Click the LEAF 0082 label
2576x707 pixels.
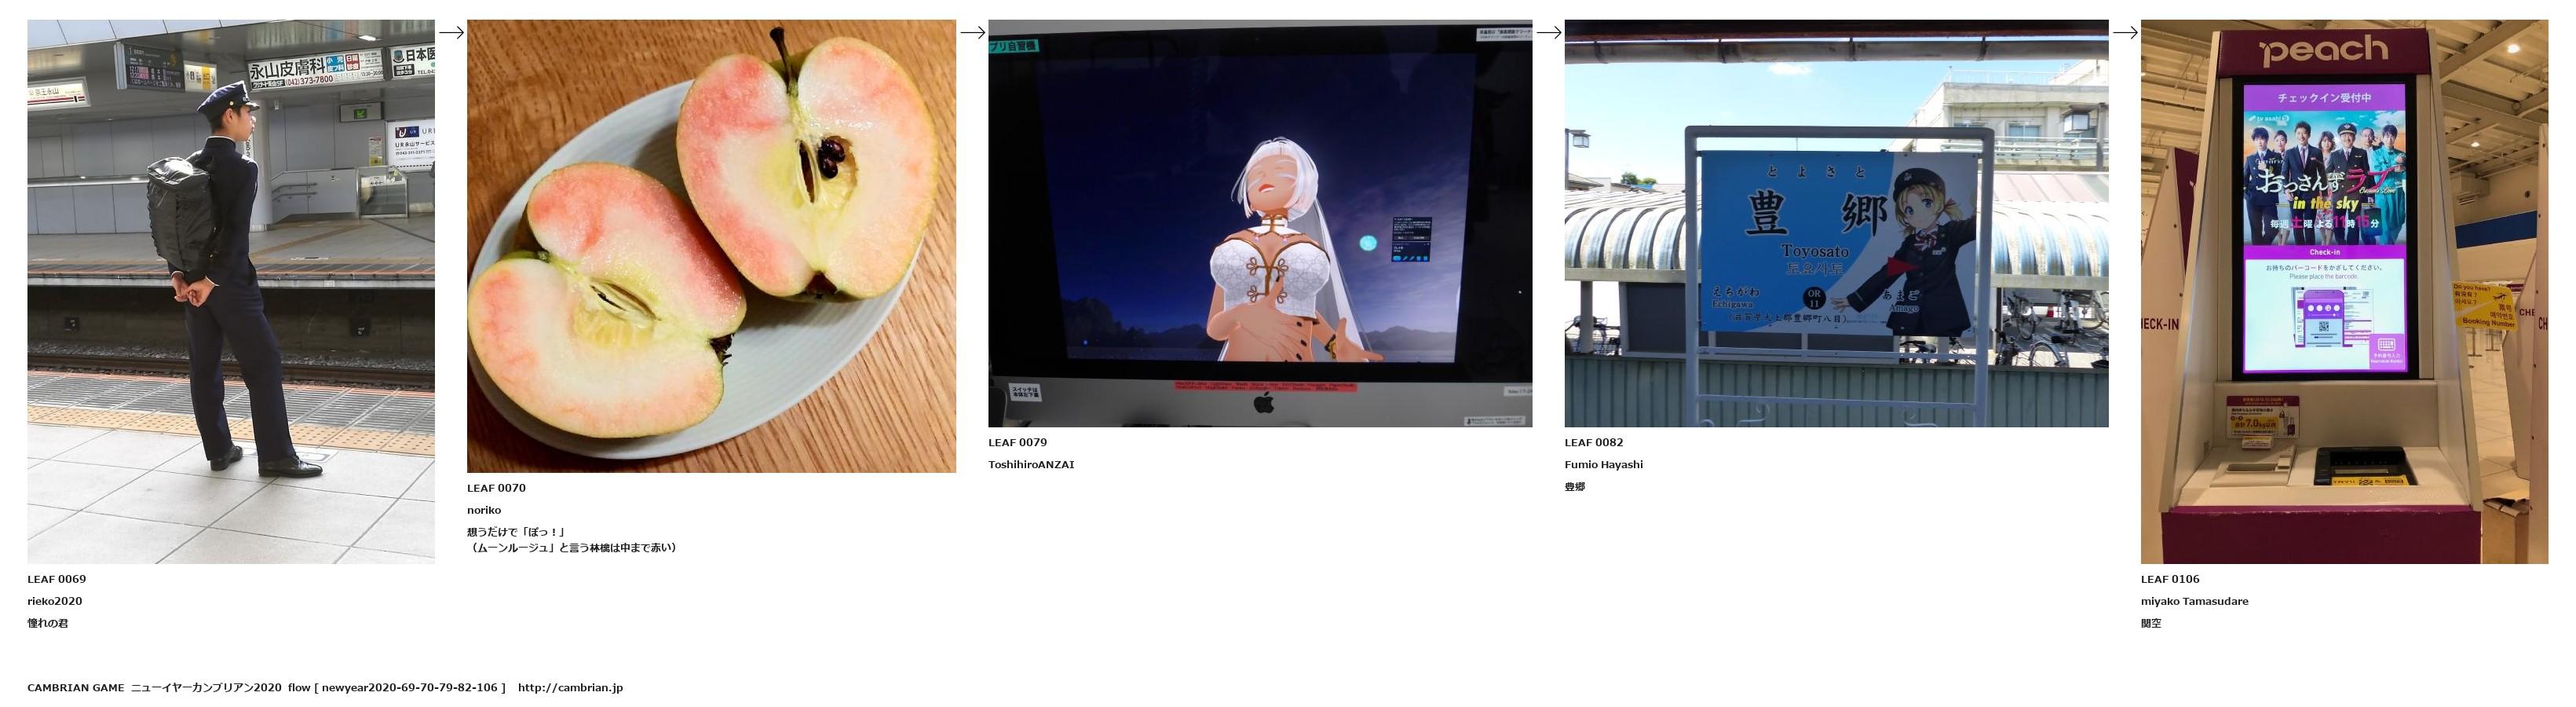pyautogui.click(x=1593, y=442)
